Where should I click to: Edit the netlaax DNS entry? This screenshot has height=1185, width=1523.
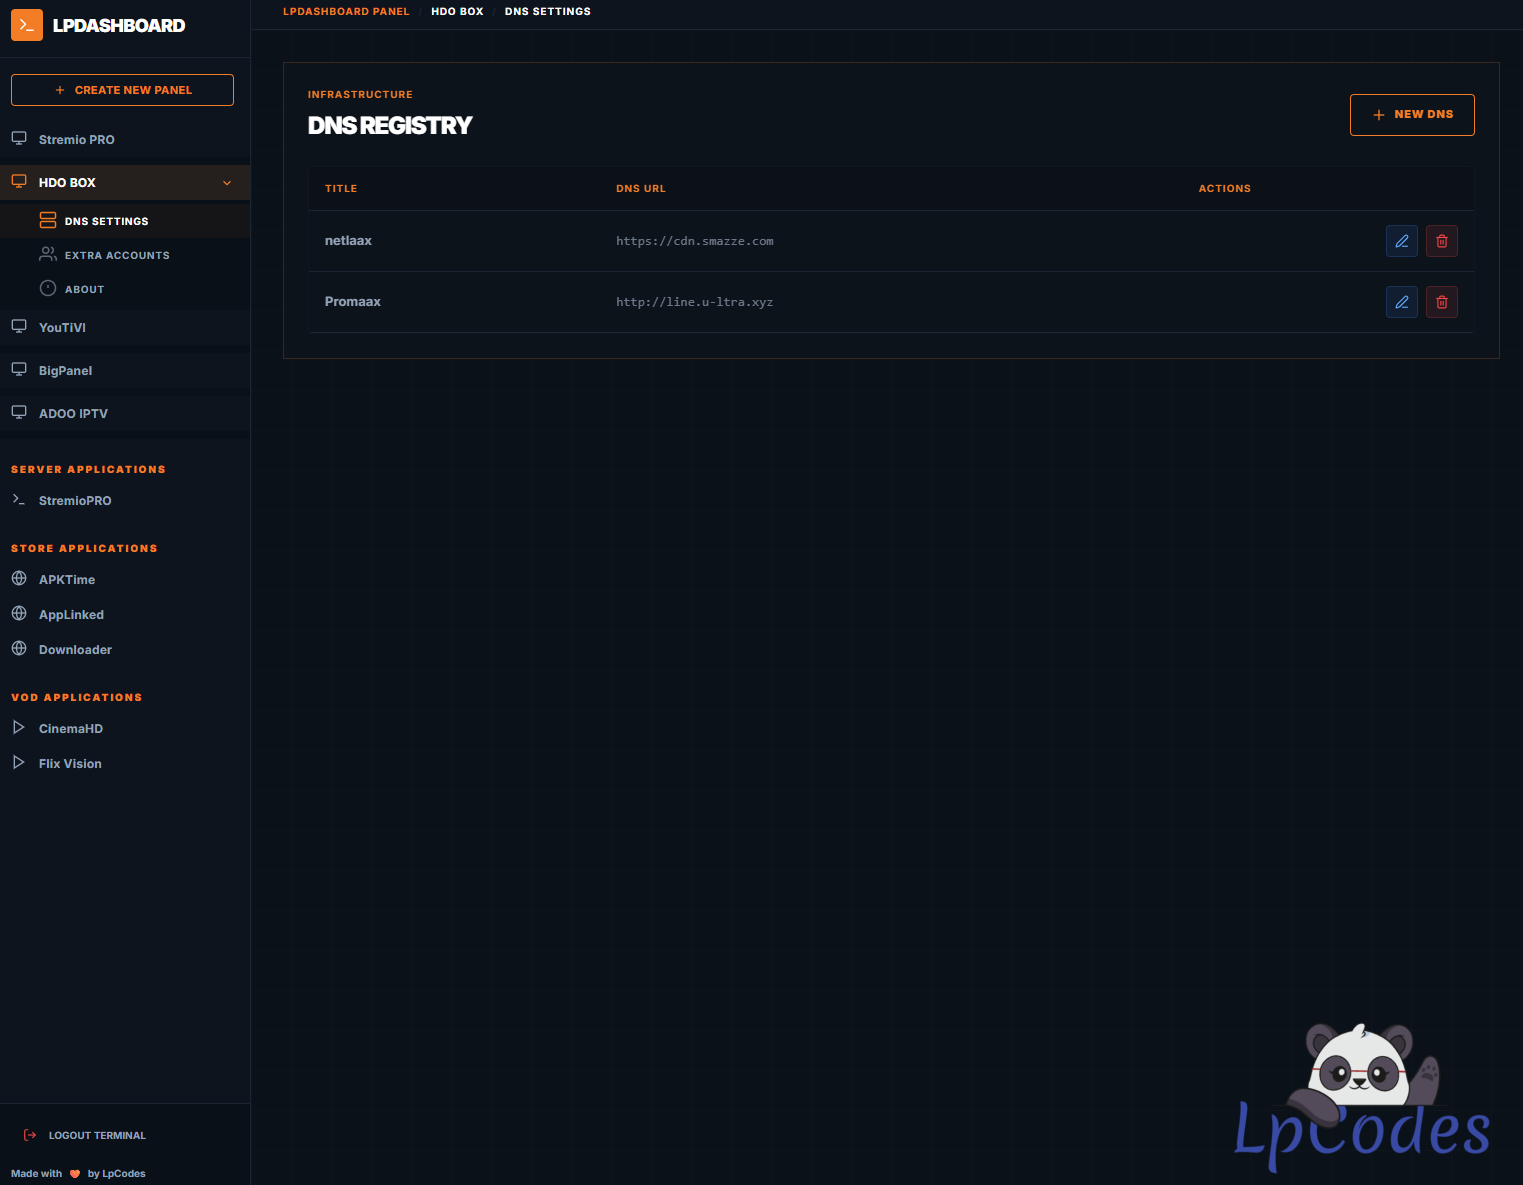pos(1401,241)
